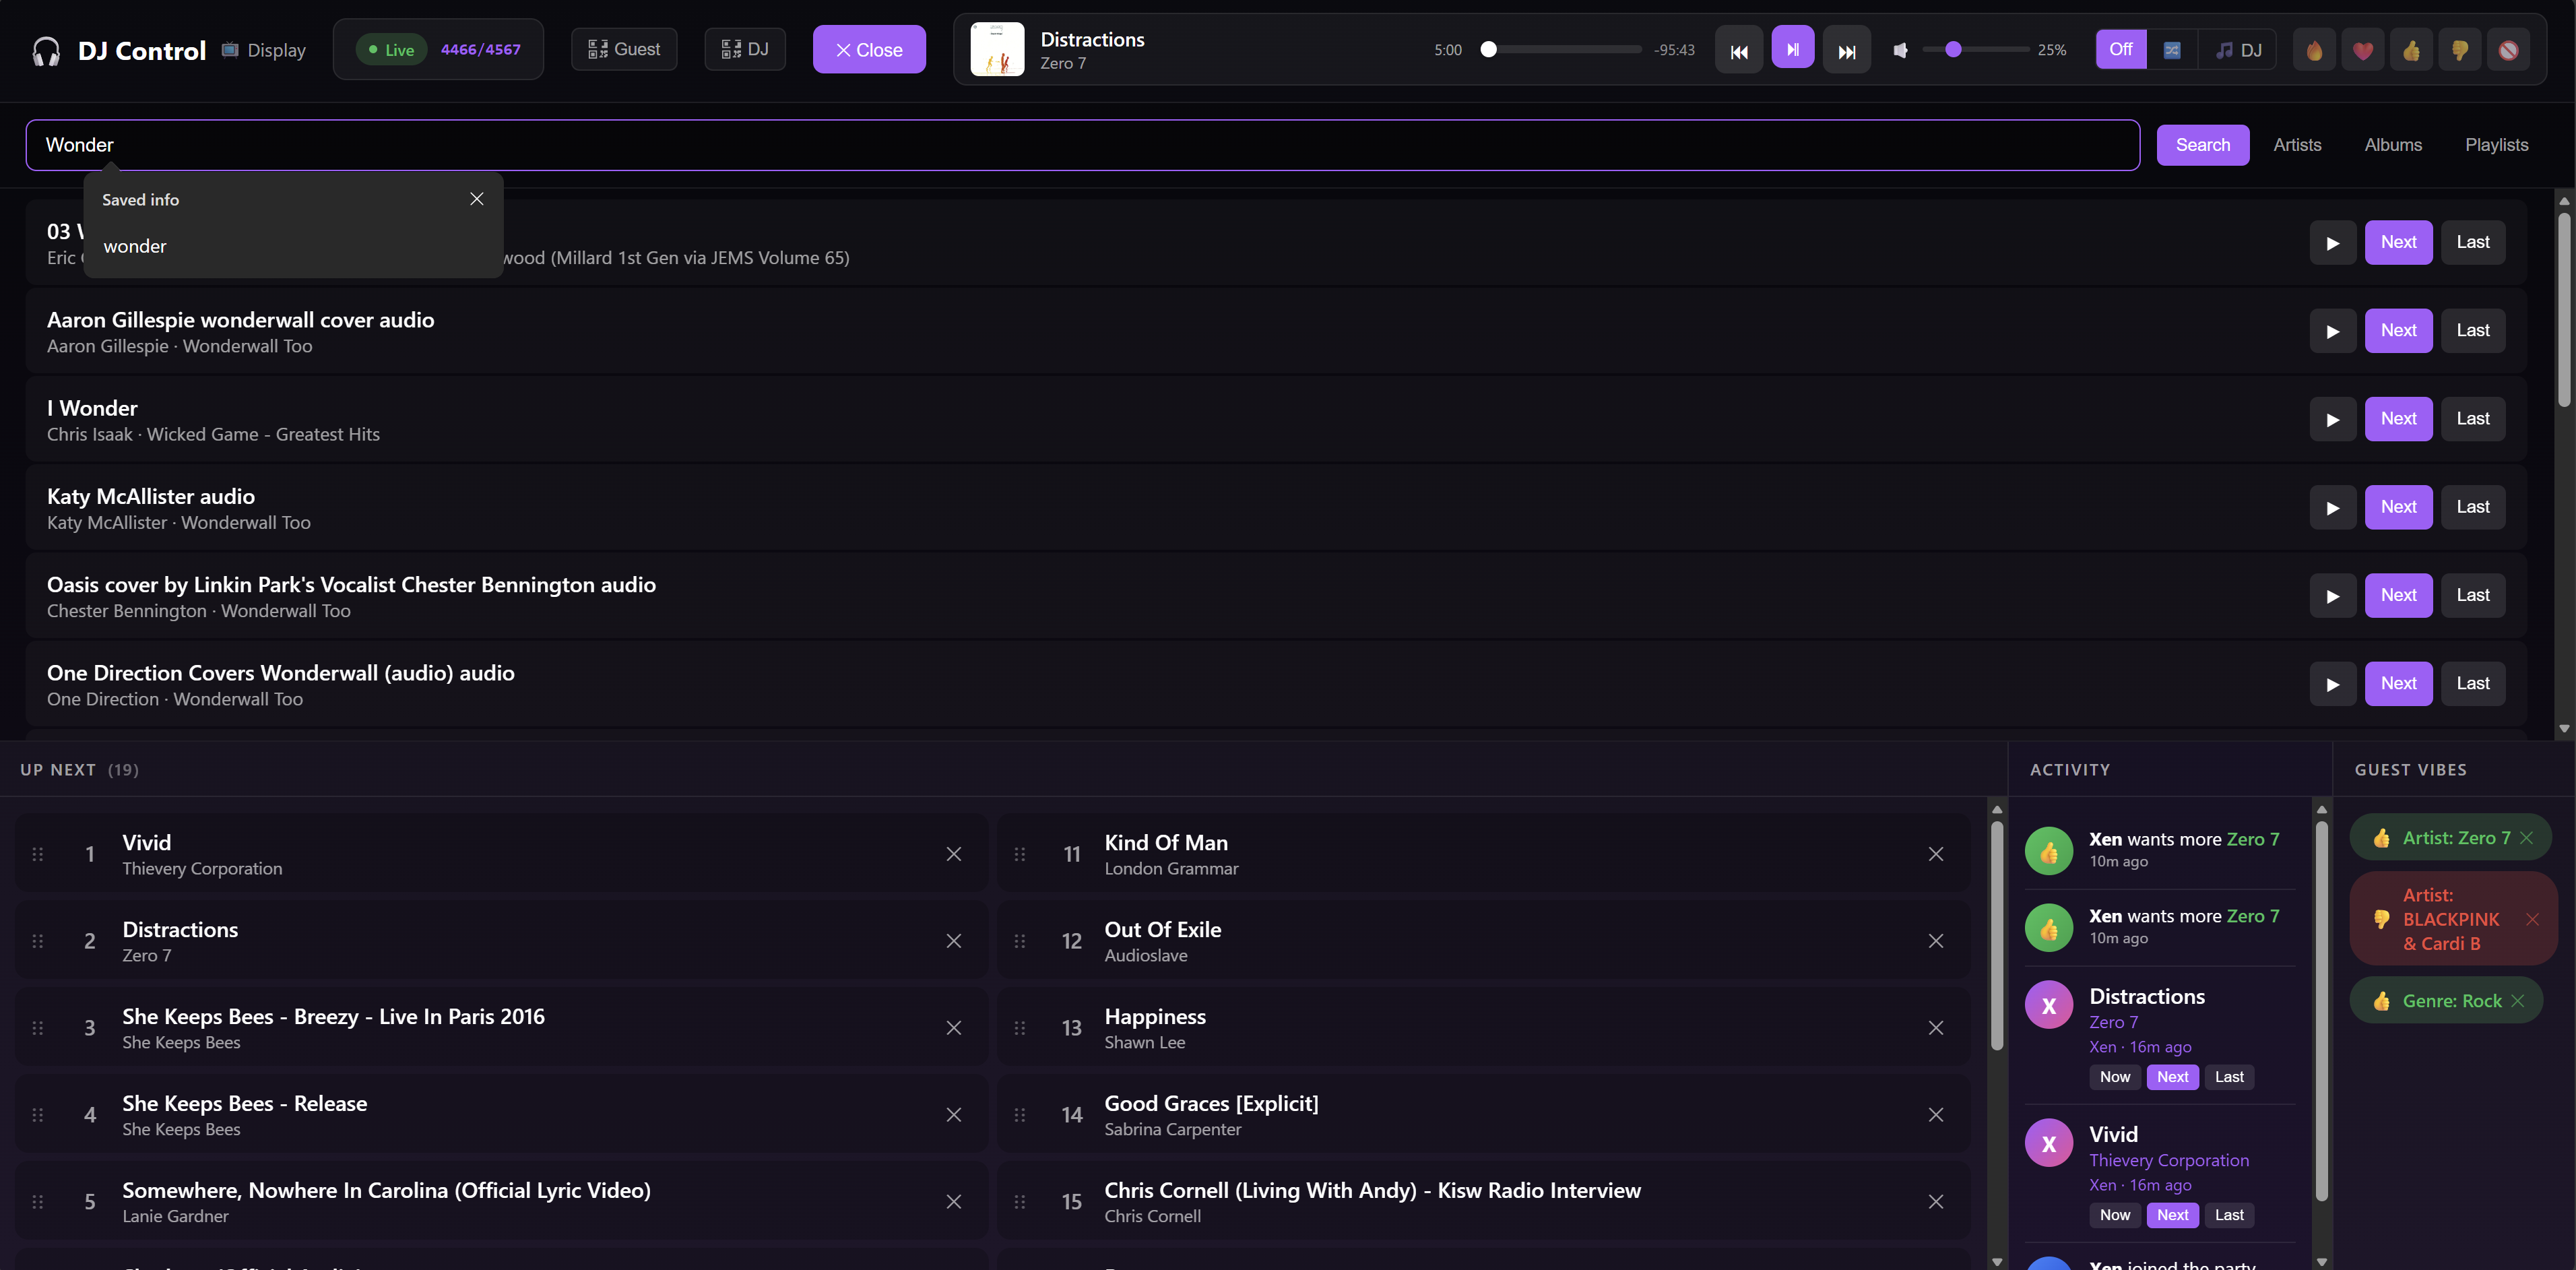Screen dimensions: 2576x1270
Task: Skip to the next track
Action: 1846,50
